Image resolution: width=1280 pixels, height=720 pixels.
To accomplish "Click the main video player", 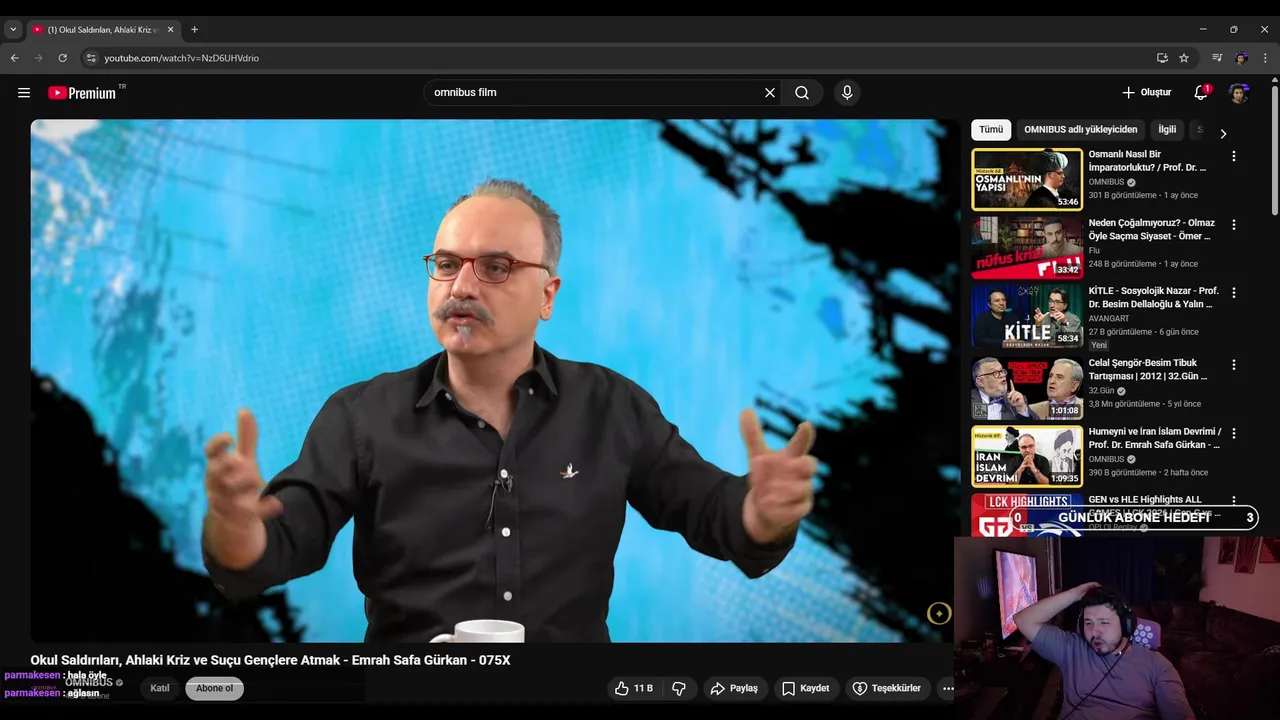I will click(495, 381).
